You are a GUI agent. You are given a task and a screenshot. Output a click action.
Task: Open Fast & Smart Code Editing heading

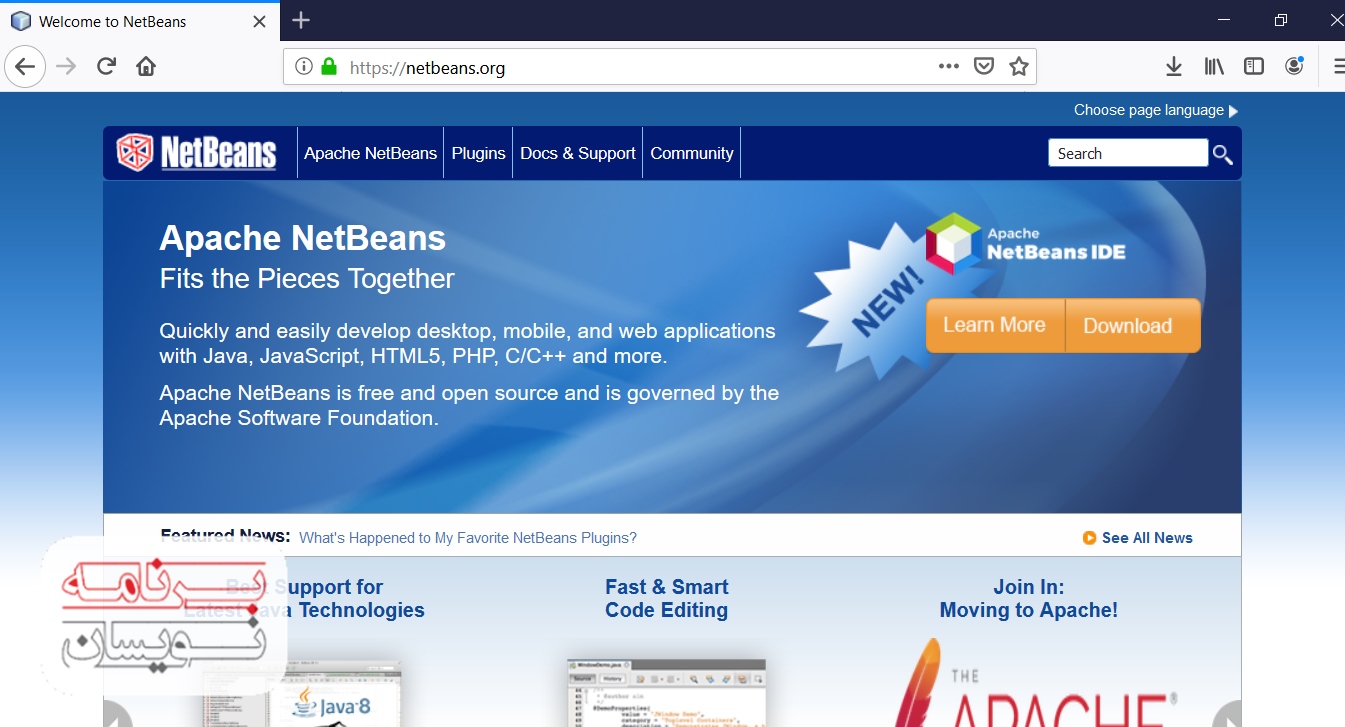pyautogui.click(x=666, y=598)
